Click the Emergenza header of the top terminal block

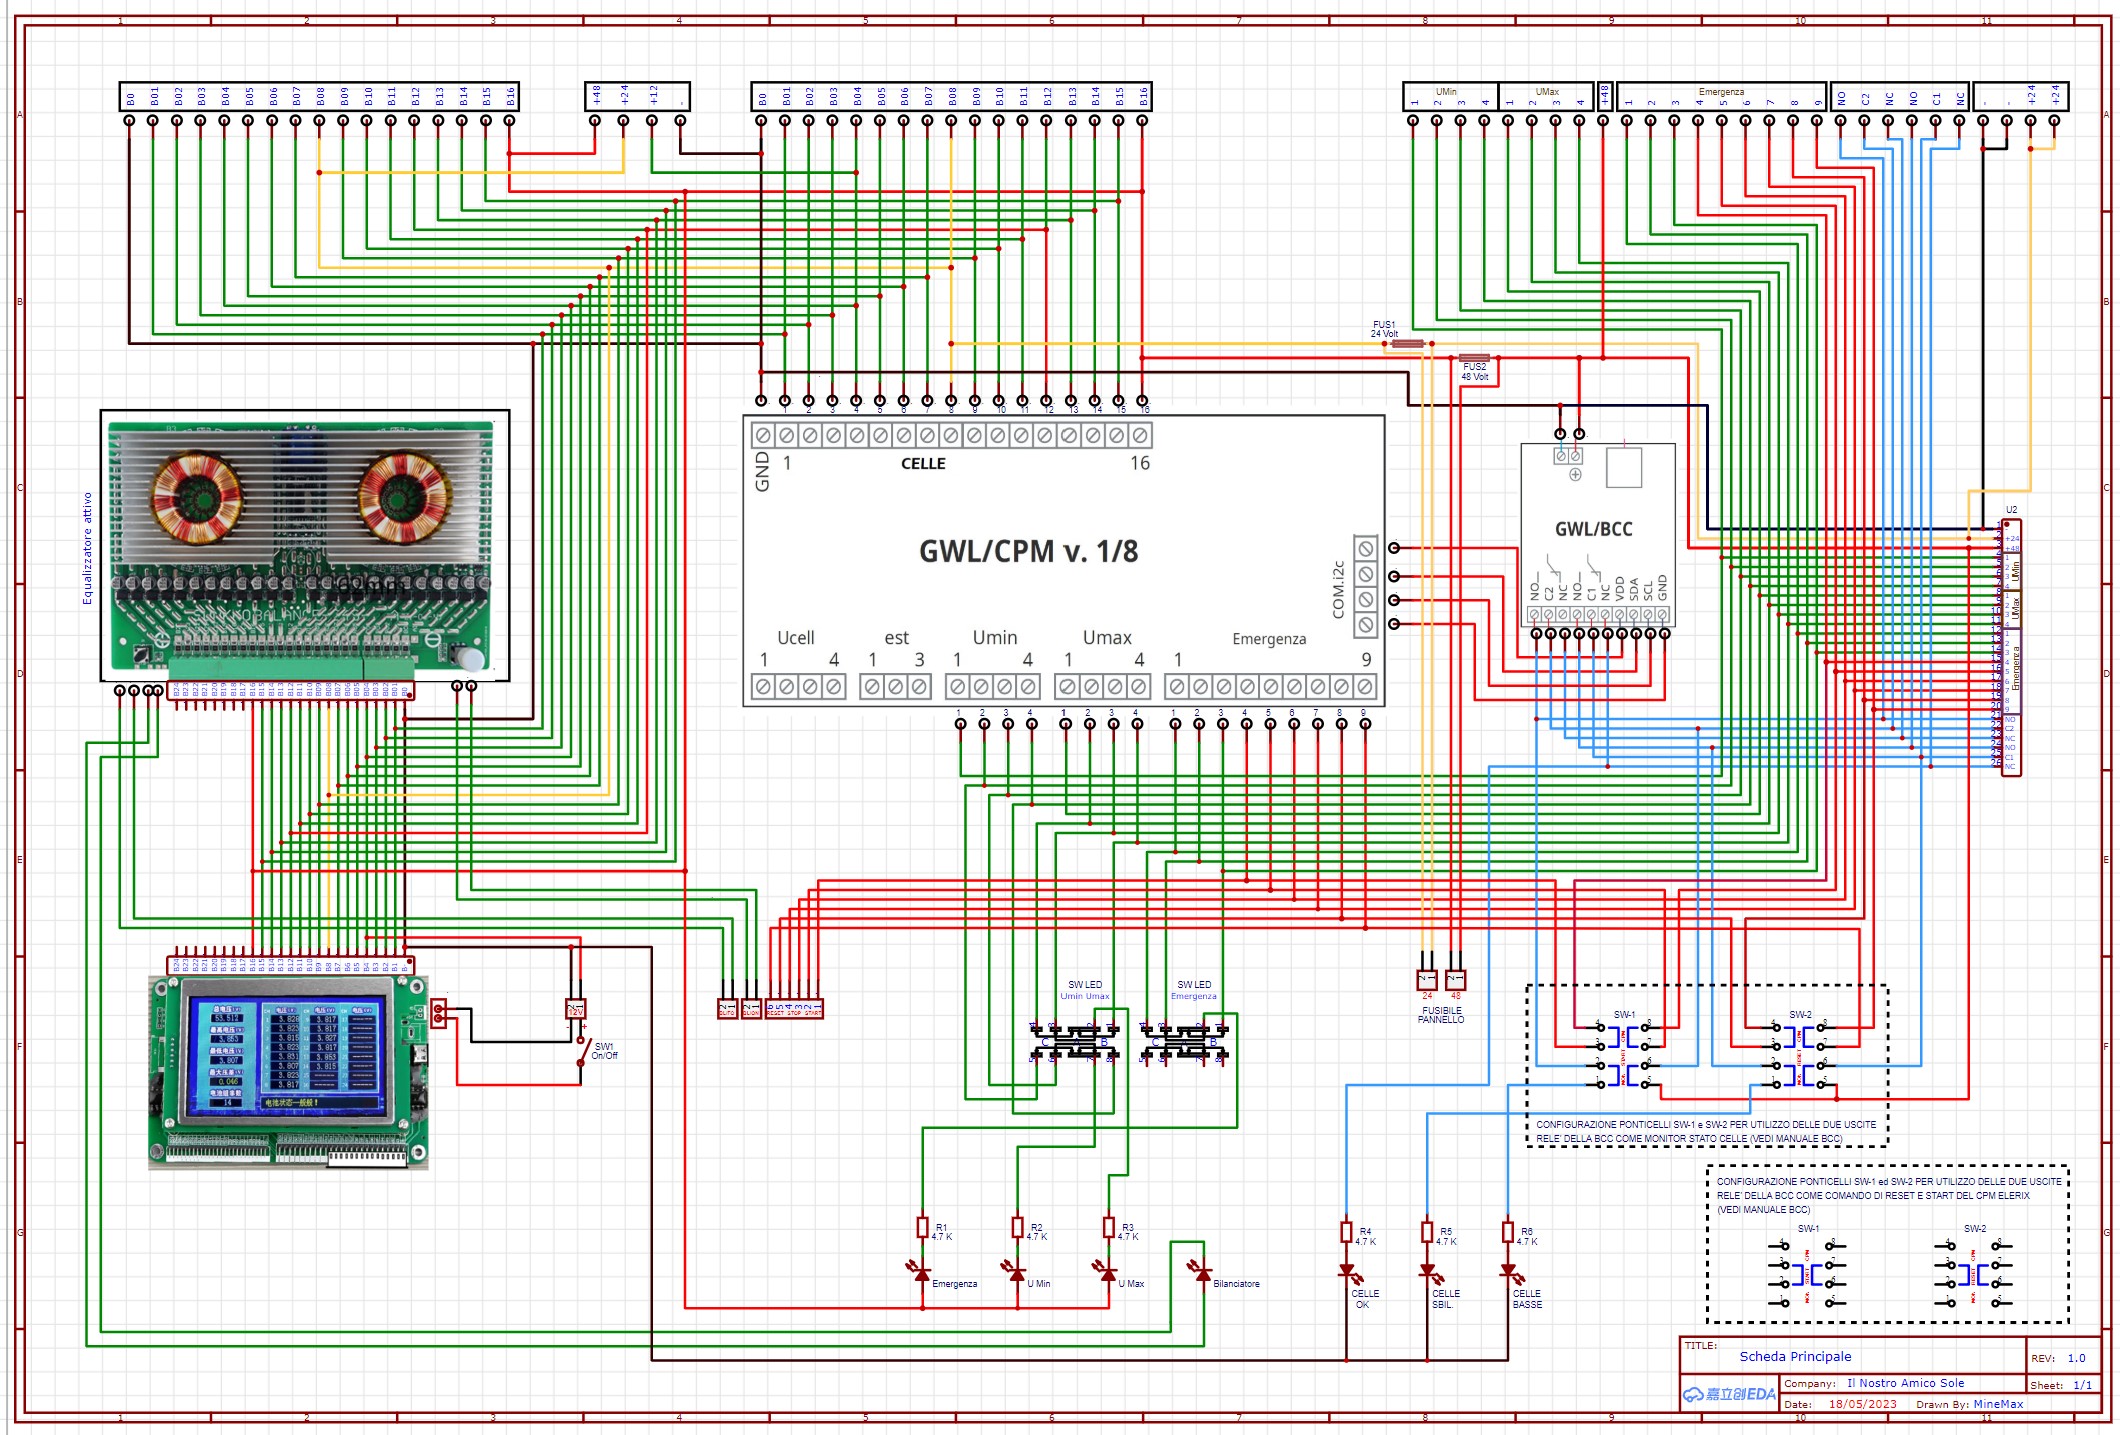[x=1721, y=91]
